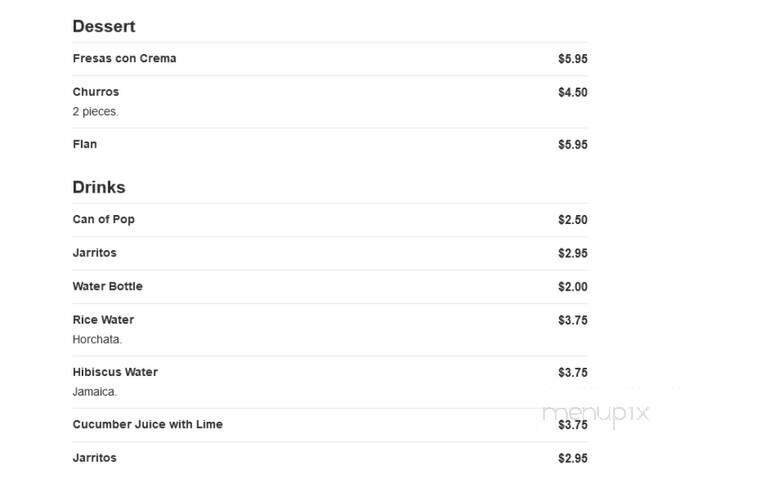Select Cucumber Juice with Lime
775x496 pixels.
point(147,425)
